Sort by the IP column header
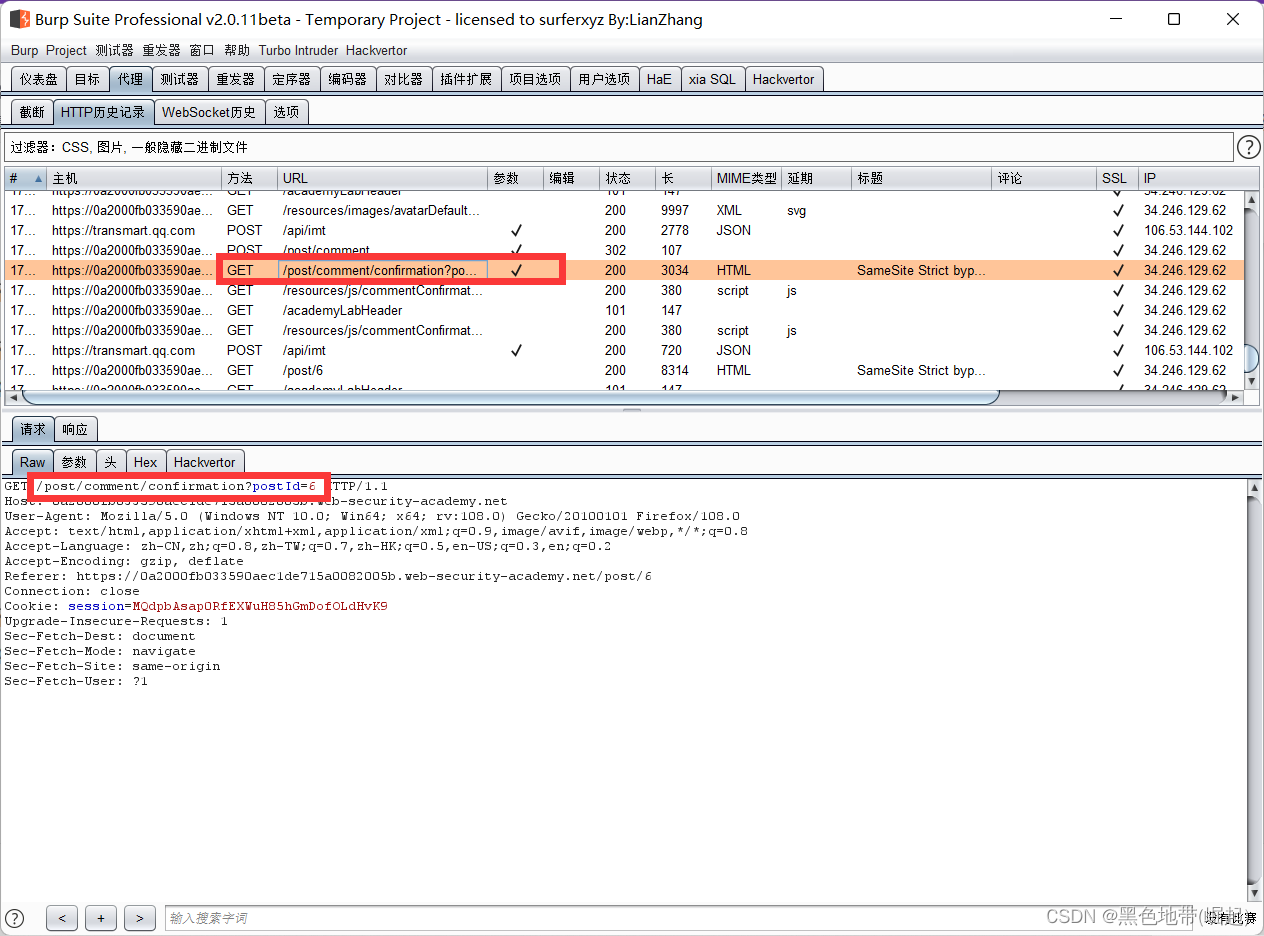 coord(1189,178)
